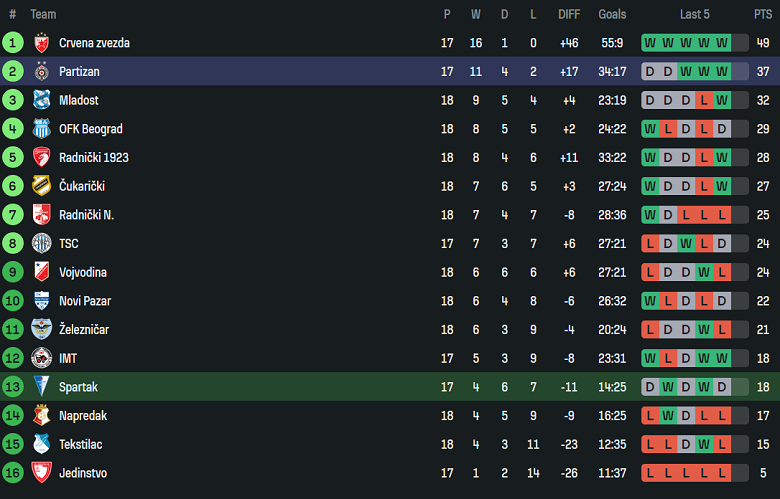
Task: Click the Jedinstvo team badge
Action: [41, 473]
